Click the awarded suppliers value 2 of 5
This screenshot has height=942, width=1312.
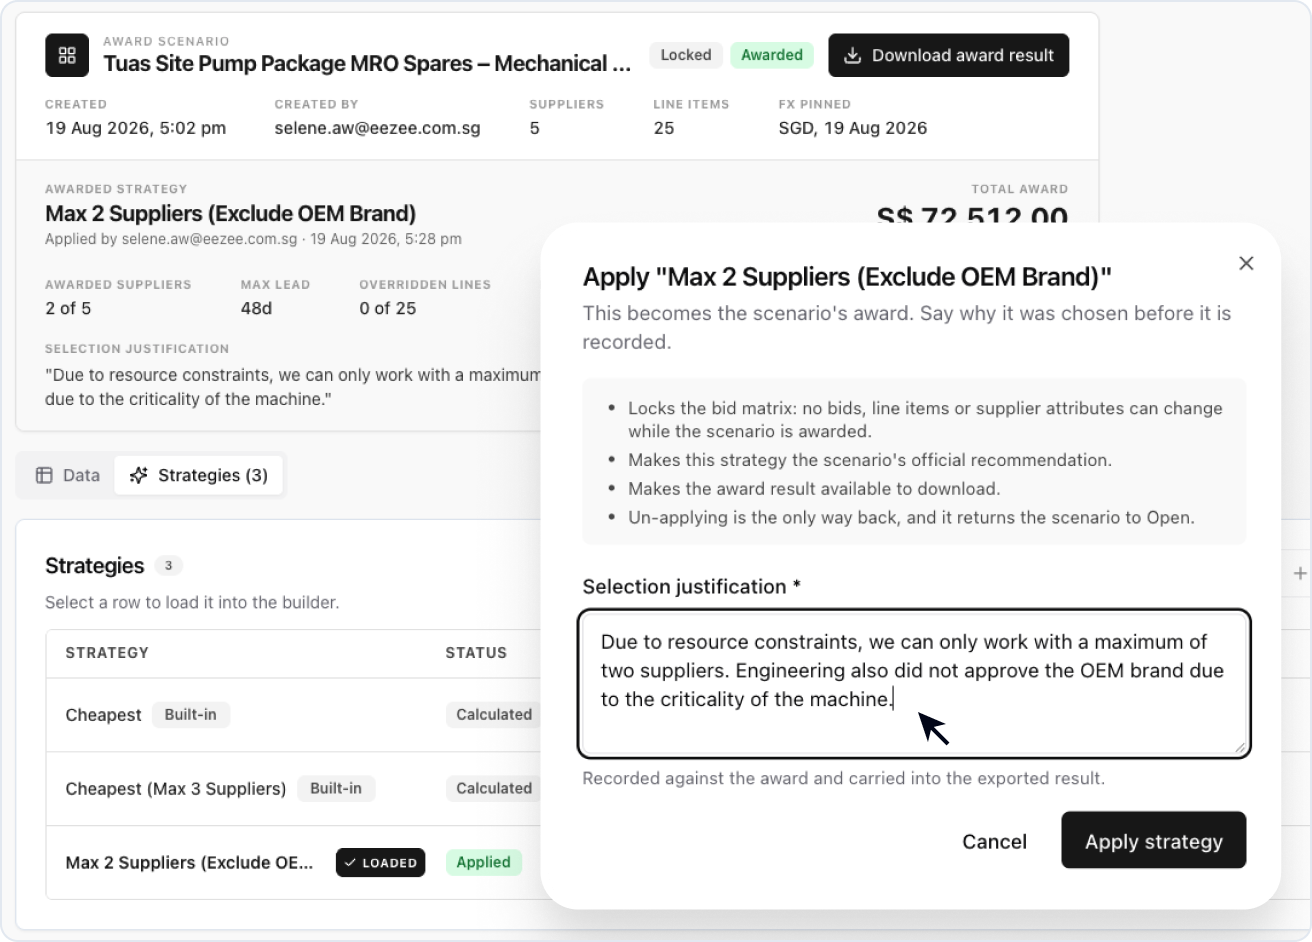(x=68, y=308)
